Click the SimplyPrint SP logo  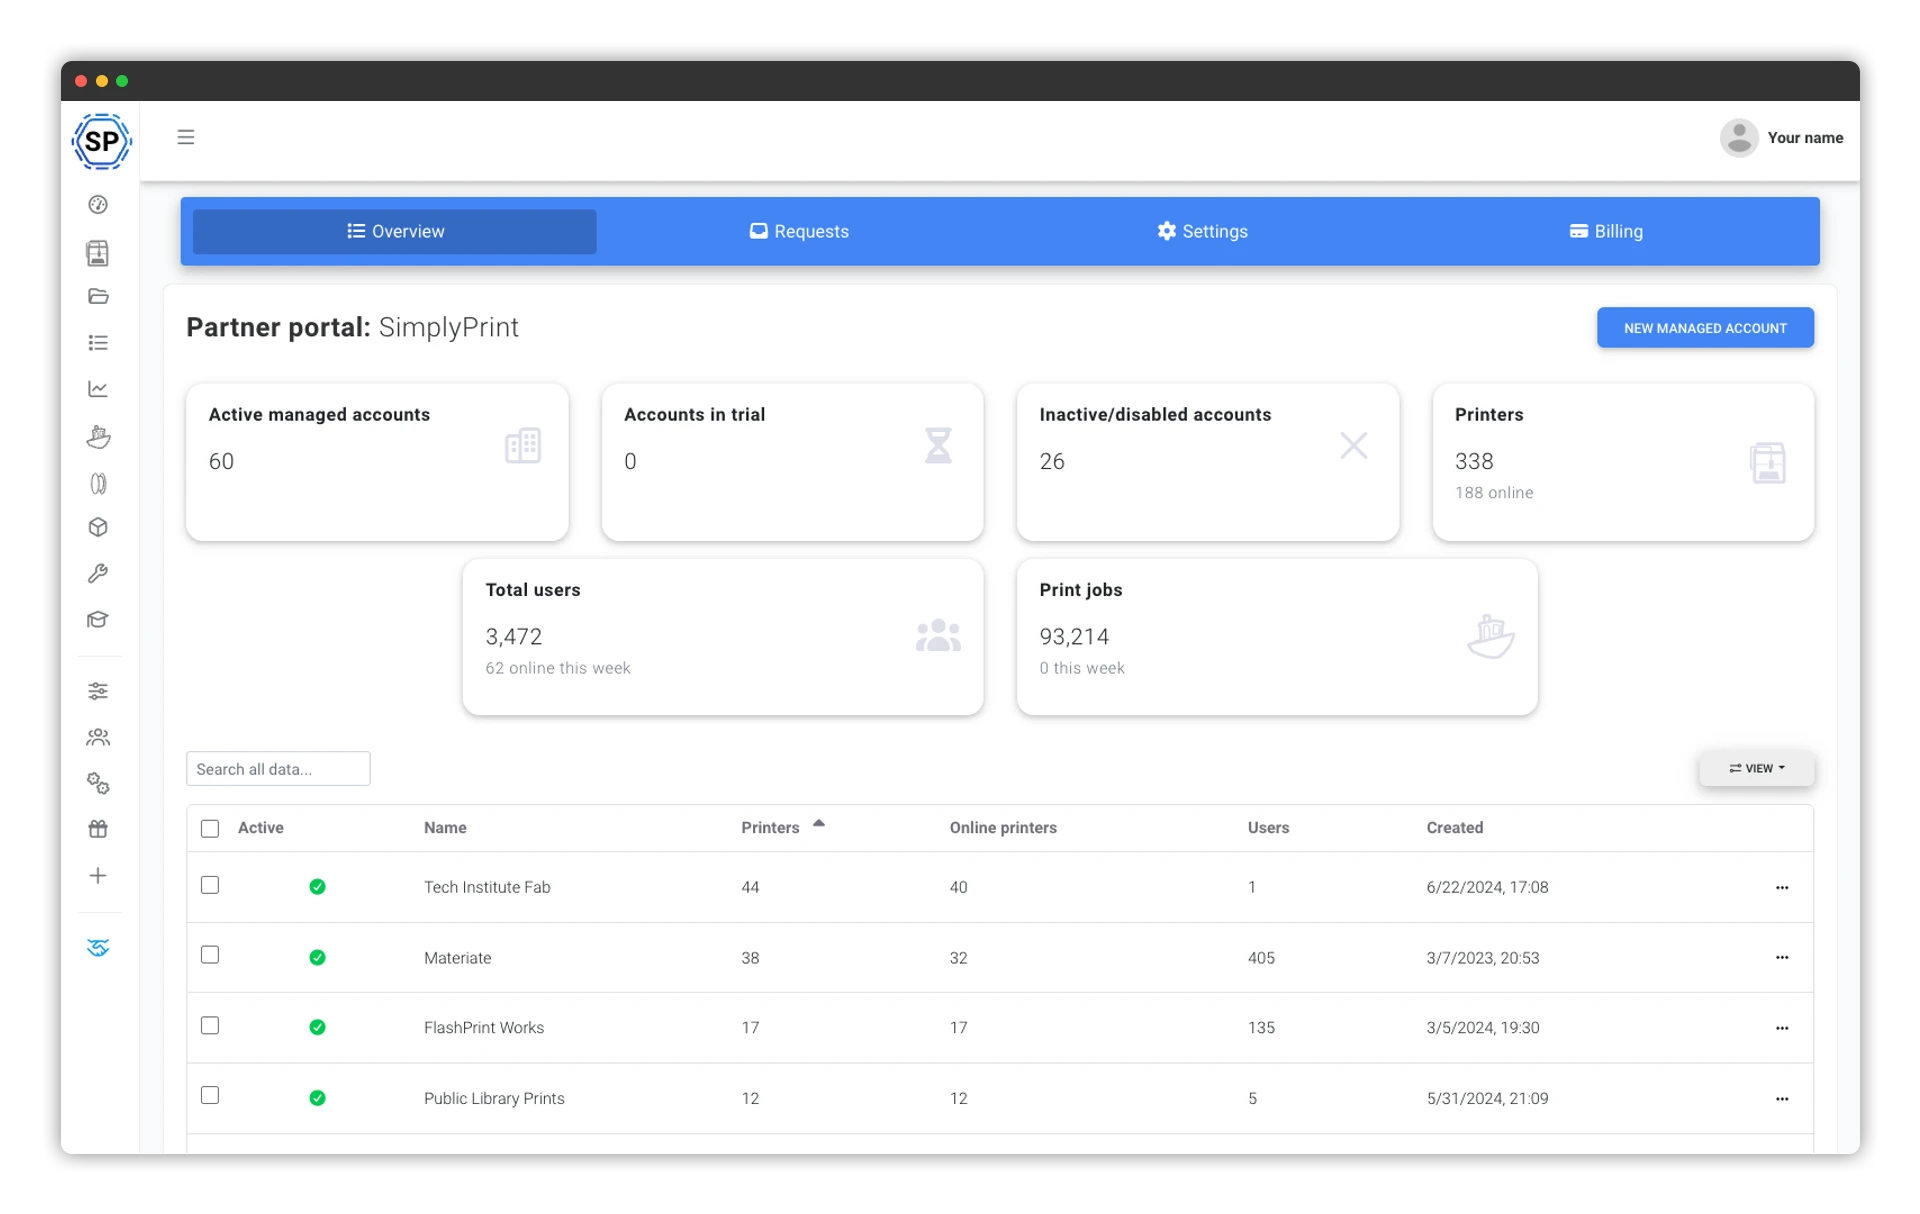(101, 141)
